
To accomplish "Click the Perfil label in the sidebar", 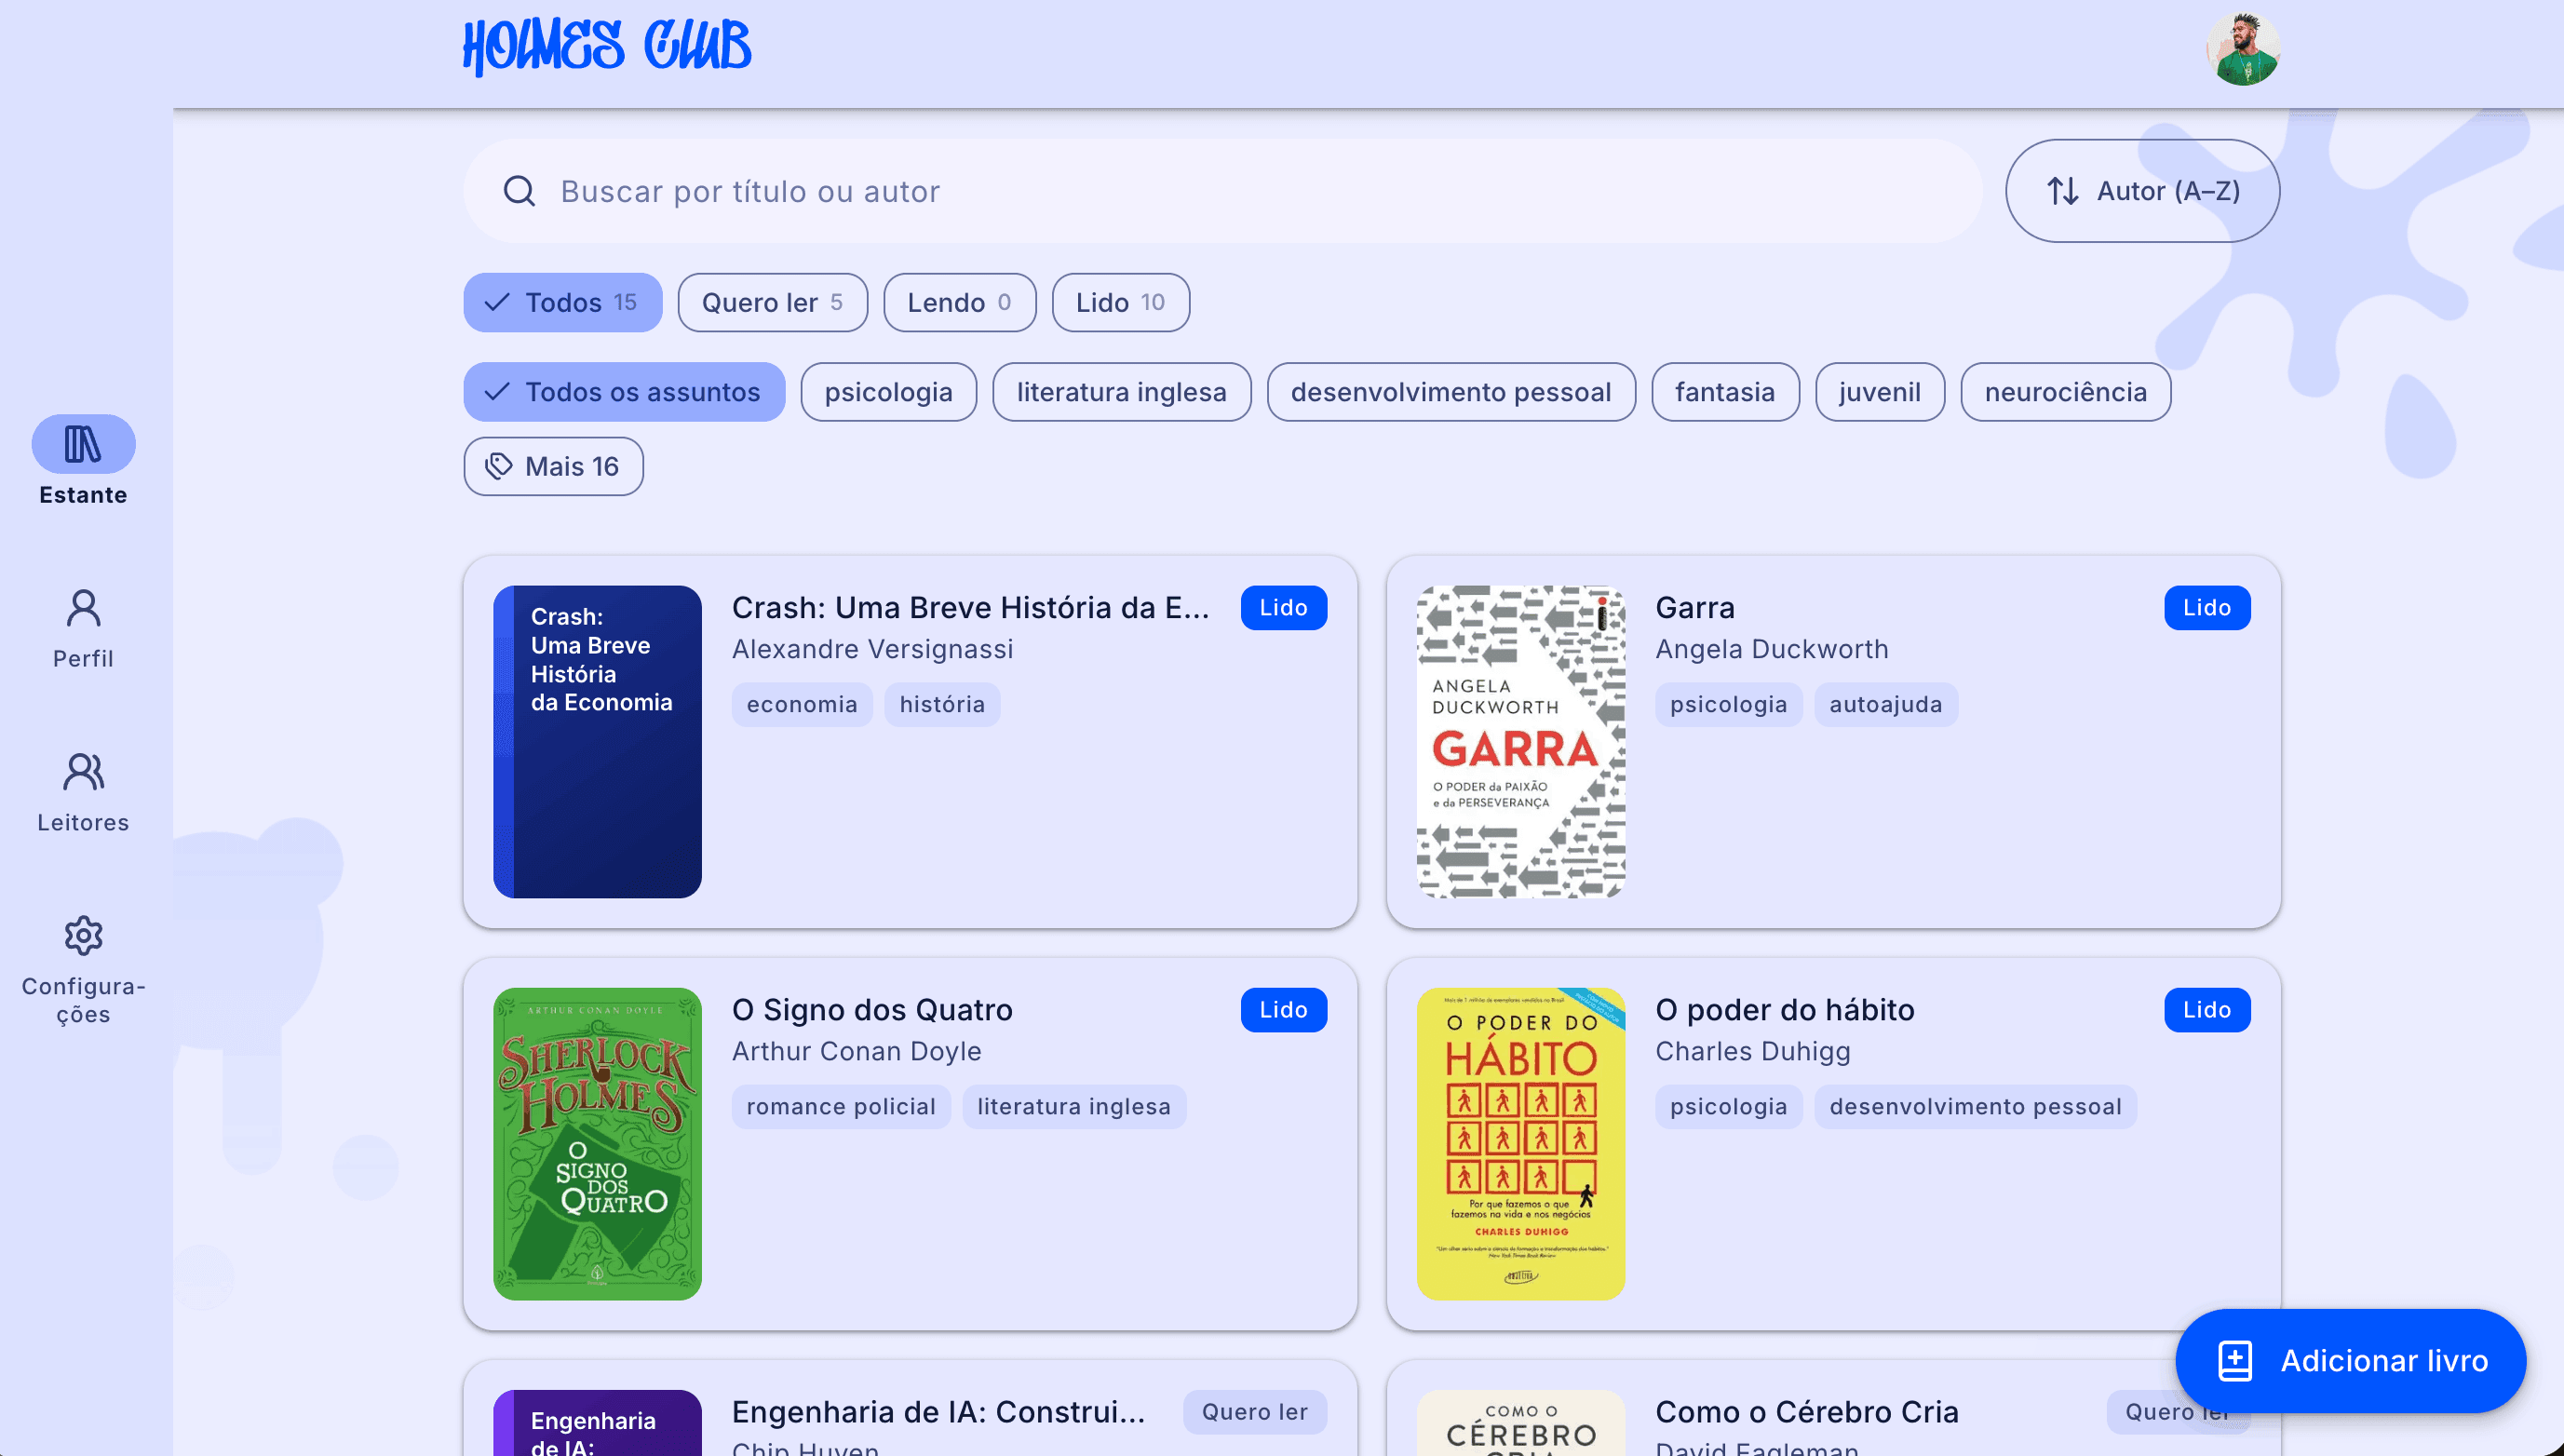I will pos(83,659).
